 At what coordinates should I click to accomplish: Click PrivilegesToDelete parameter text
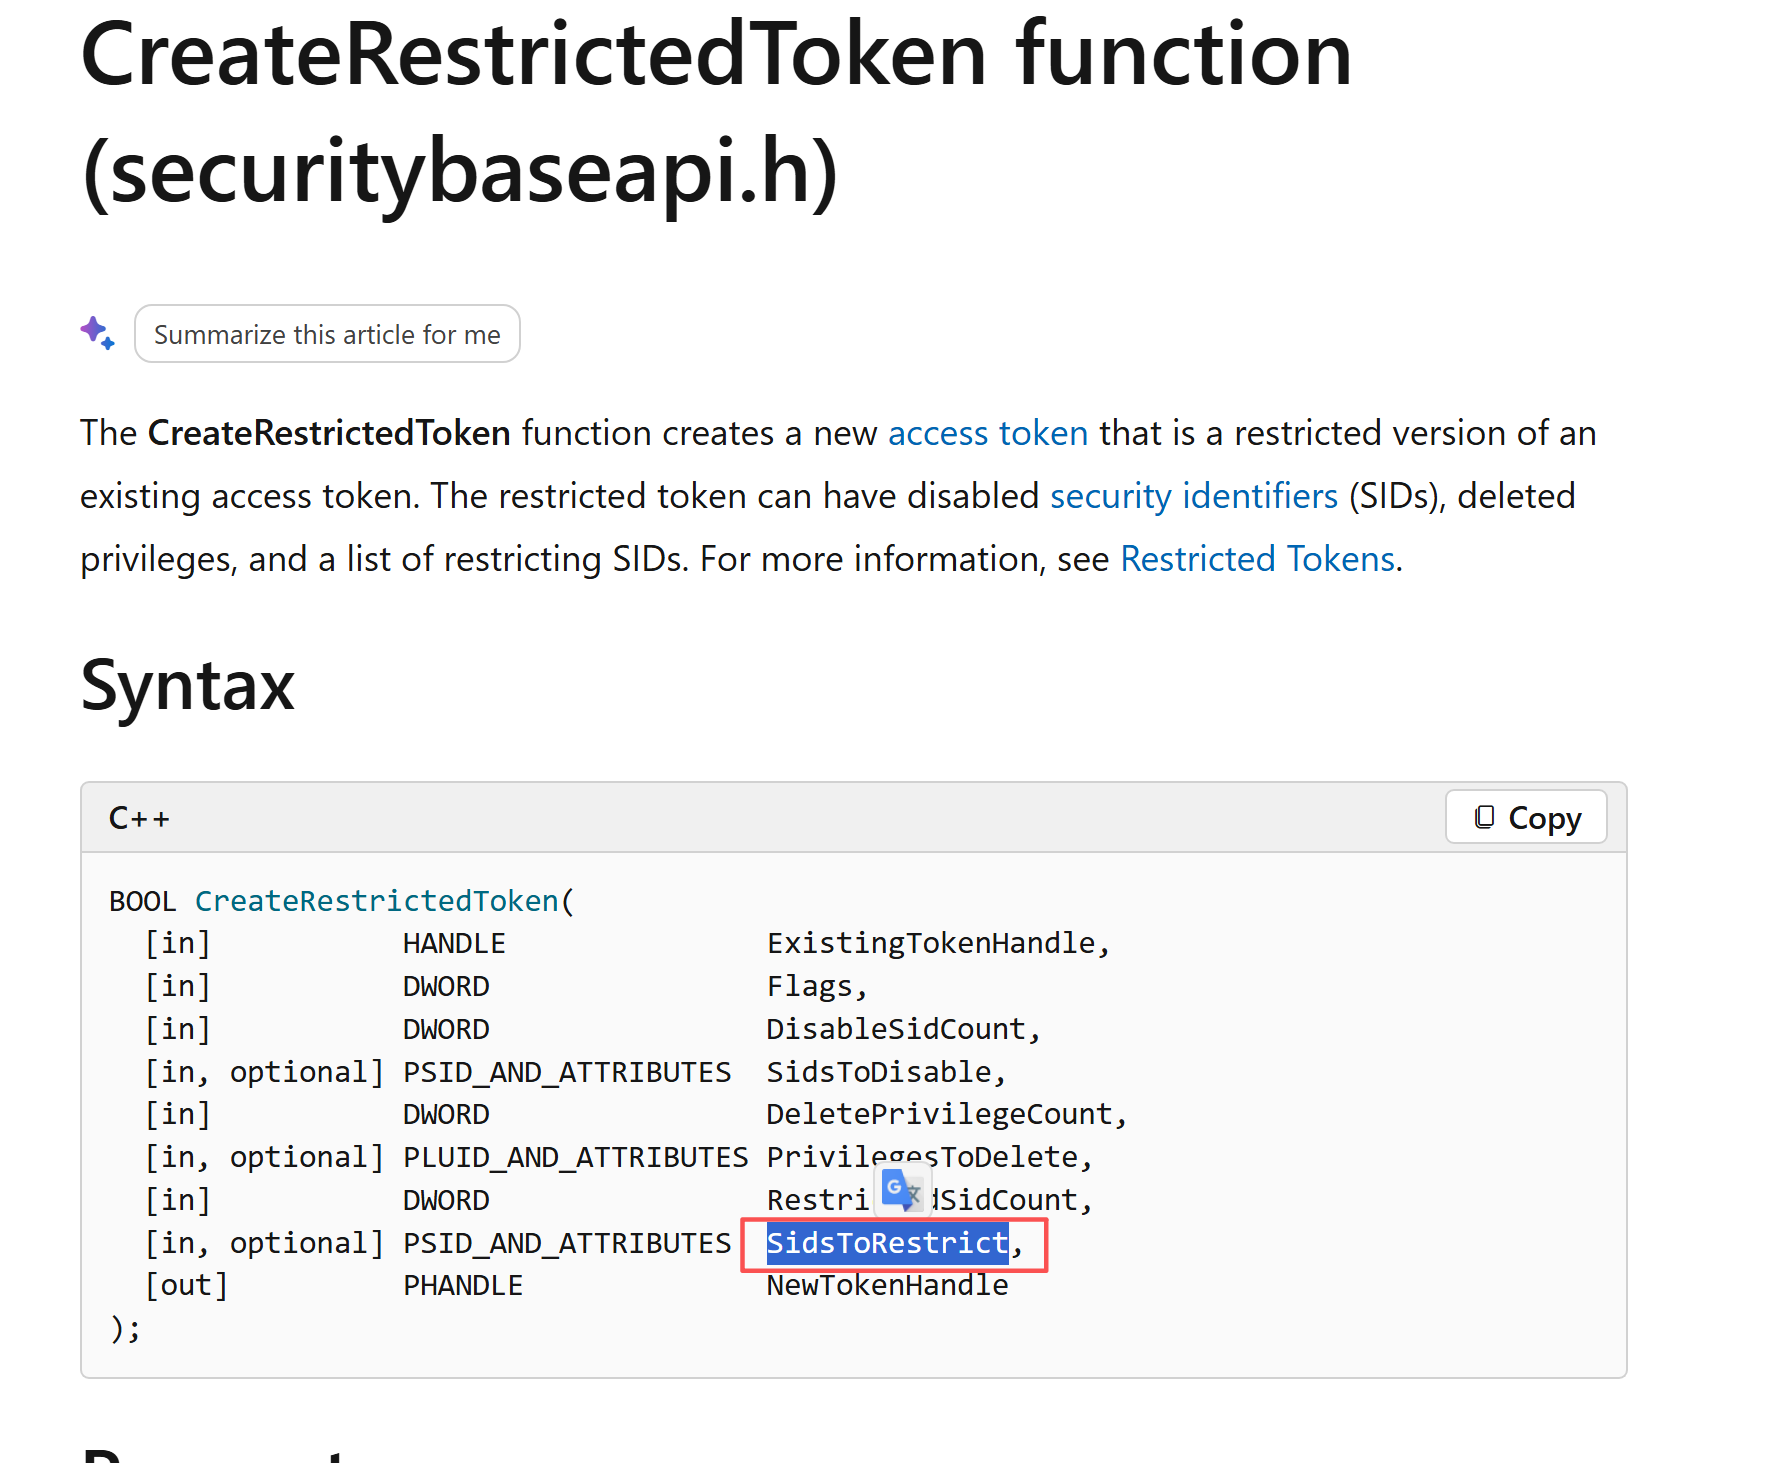pos(923,1157)
